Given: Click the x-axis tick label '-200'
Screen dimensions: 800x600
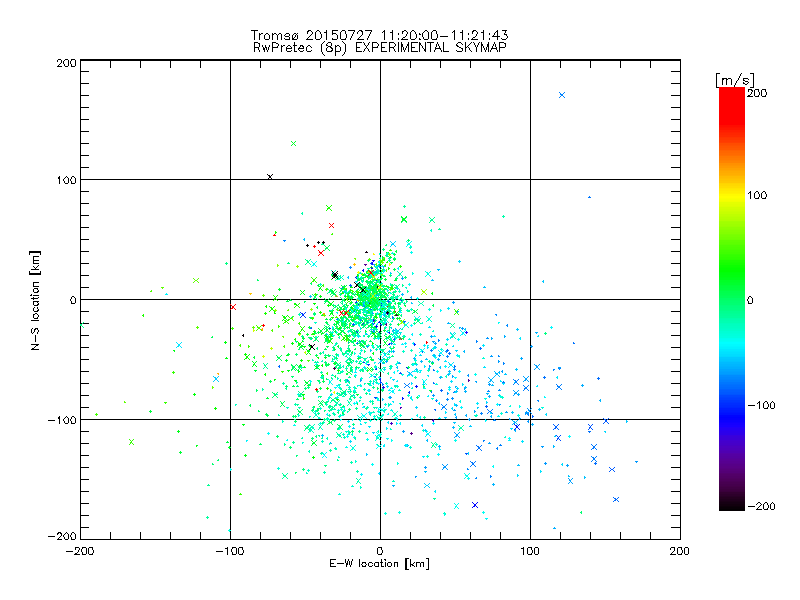Looking at the screenshot, I should point(80,551).
